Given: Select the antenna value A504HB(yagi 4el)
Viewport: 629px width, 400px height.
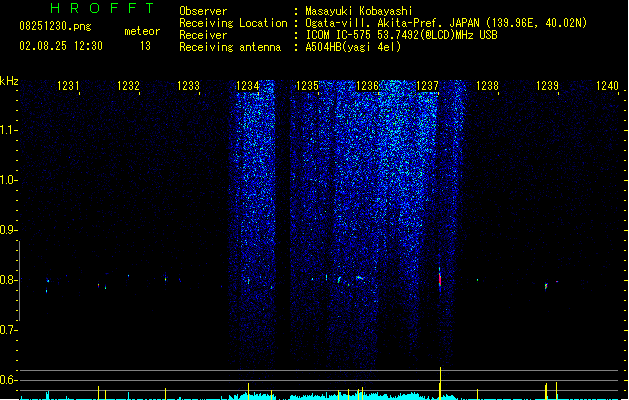Looking at the screenshot, I should (x=353, y=47).
